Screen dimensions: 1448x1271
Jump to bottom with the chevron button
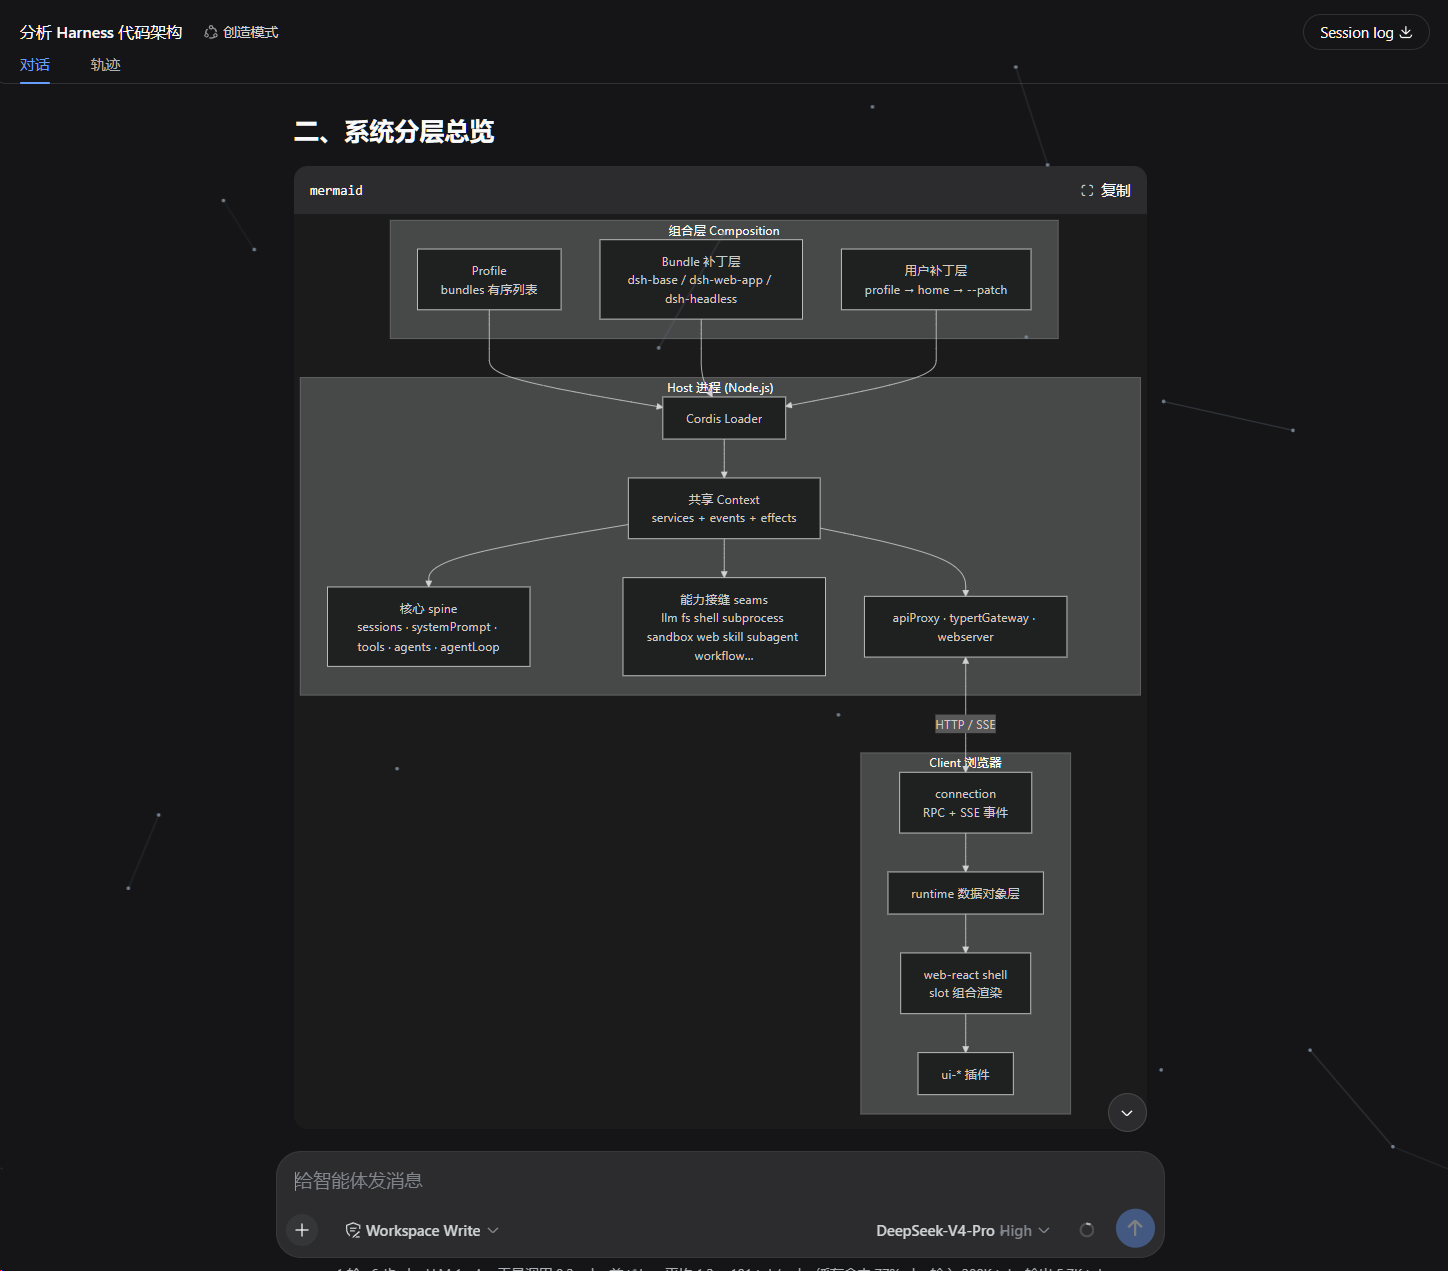coord(1127,1113)
